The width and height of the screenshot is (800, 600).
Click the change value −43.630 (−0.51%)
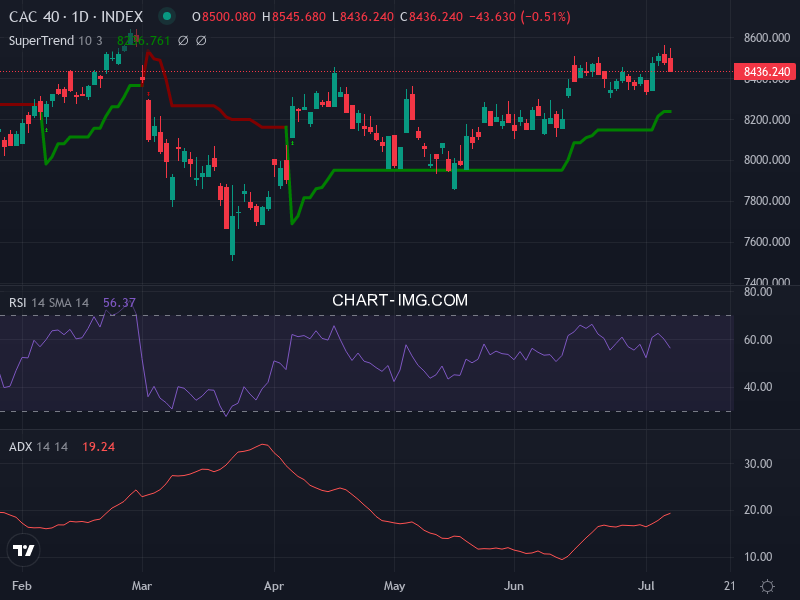pos(520,17)
